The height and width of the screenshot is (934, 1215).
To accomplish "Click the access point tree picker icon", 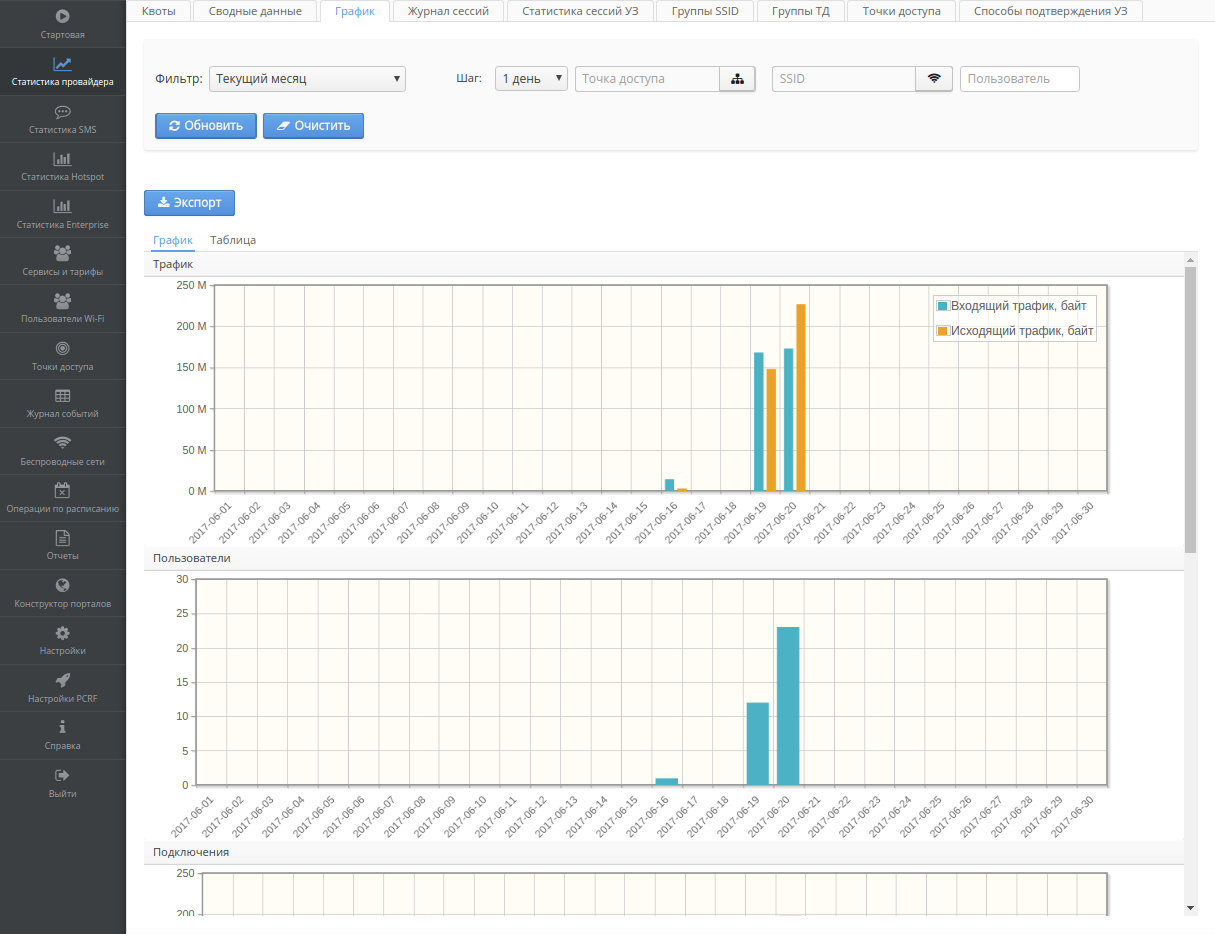I will pyautogui.click(x=737, y=79).
